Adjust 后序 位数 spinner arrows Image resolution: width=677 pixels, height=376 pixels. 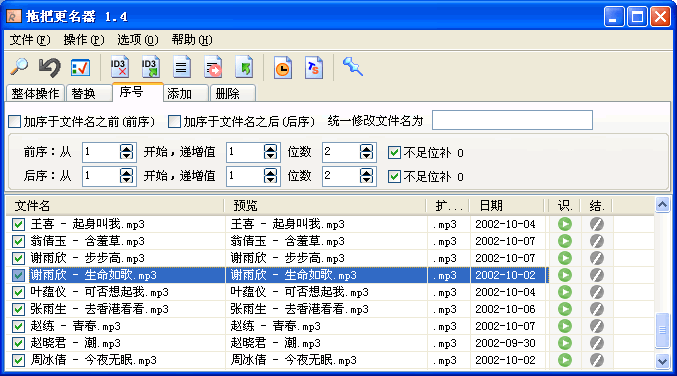click(366, 176)
